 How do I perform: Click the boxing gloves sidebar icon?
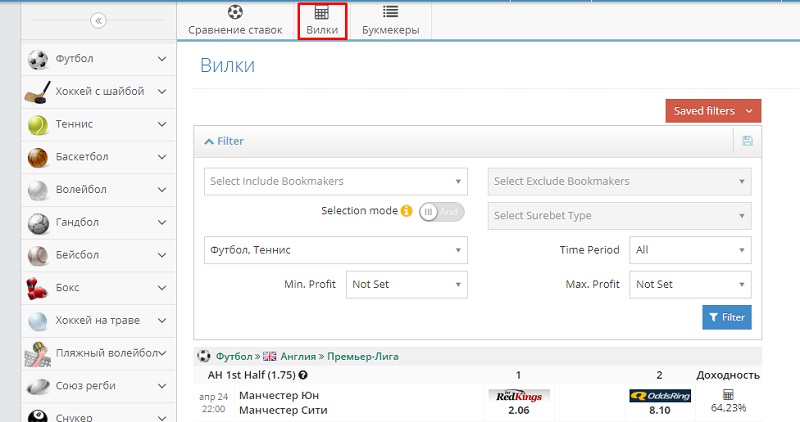click(38, 288)
